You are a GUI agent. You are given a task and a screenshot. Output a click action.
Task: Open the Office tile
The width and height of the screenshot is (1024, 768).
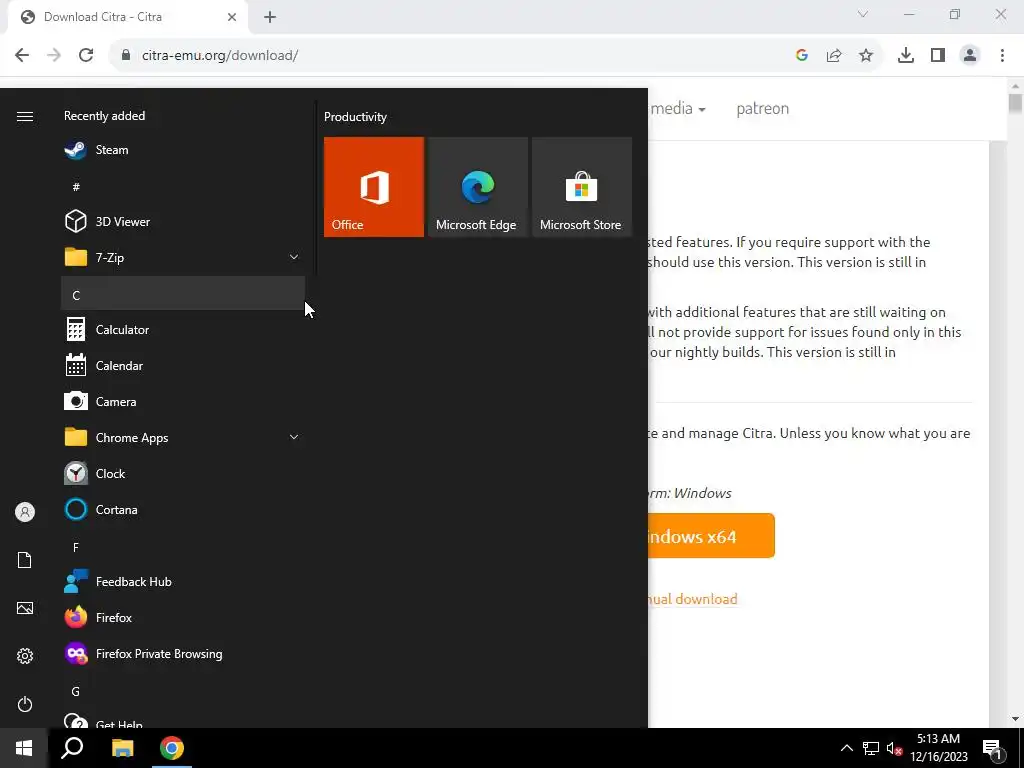[374, 187]
